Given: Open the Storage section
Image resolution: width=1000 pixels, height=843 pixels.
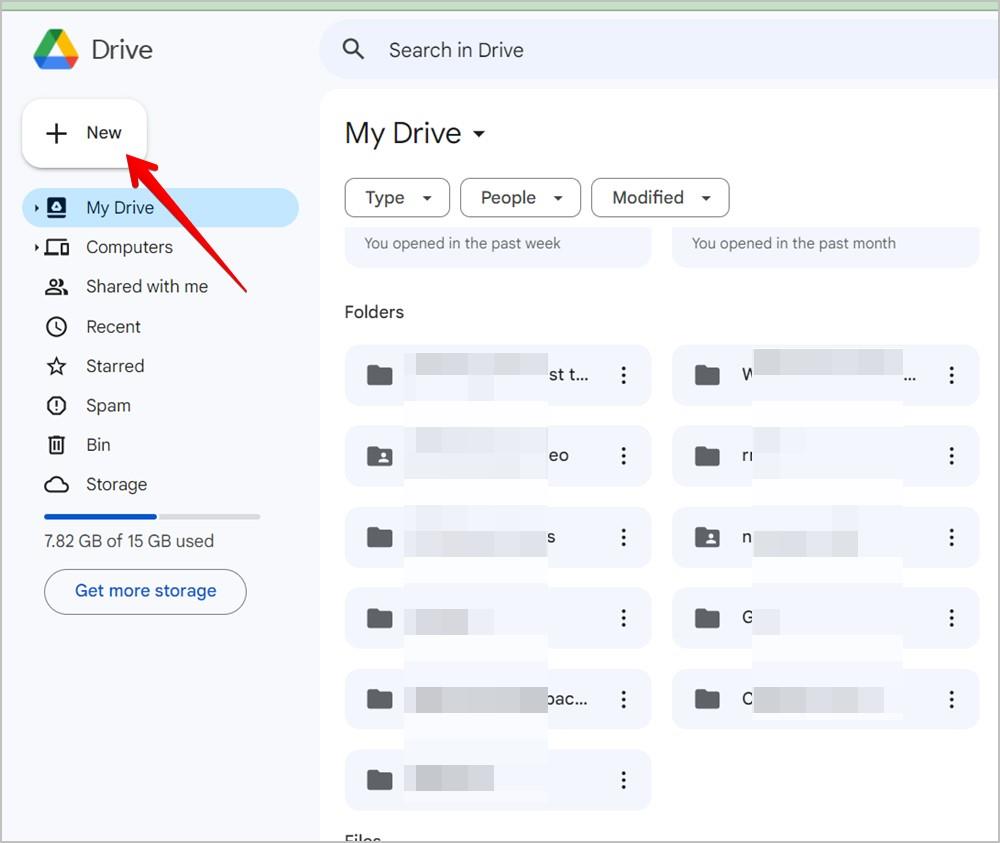Looking at the screenshot, I should pyautogui.click(x=117, y=485).
